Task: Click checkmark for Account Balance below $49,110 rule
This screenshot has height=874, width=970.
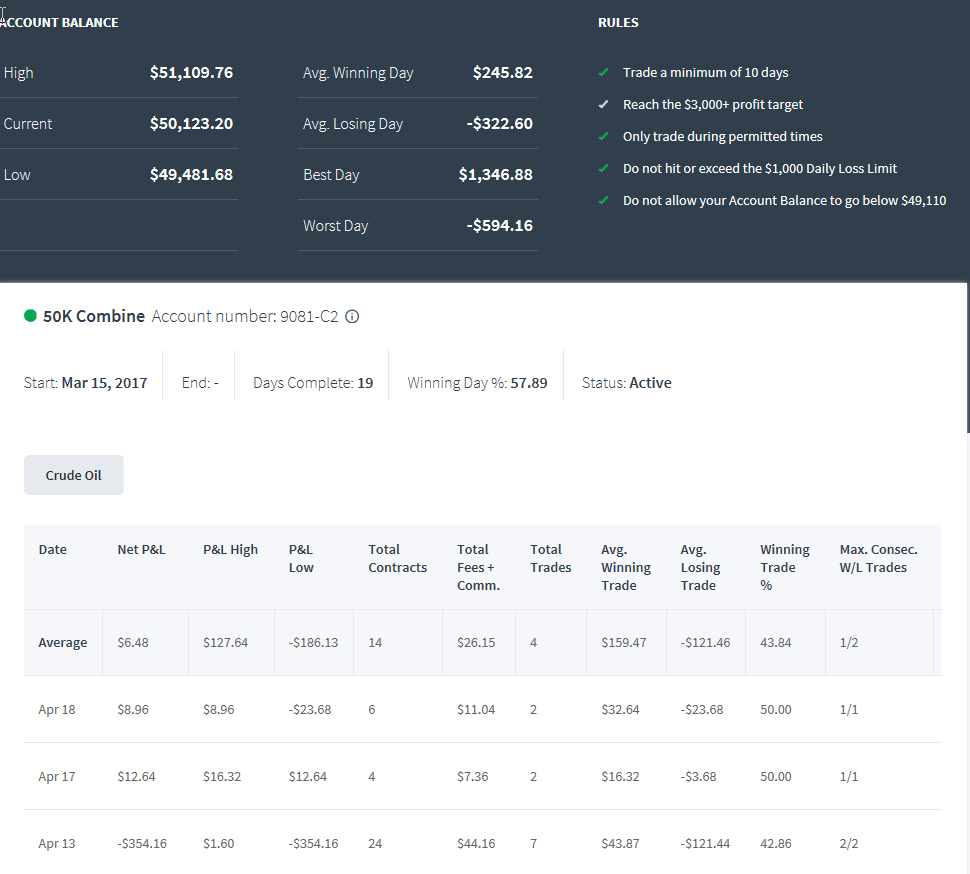Action: (604, 200)
